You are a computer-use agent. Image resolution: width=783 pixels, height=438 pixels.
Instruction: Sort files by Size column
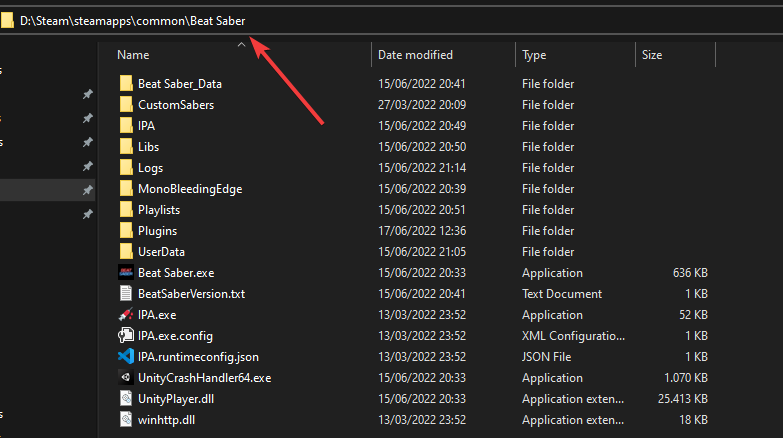tap(652, 55)
